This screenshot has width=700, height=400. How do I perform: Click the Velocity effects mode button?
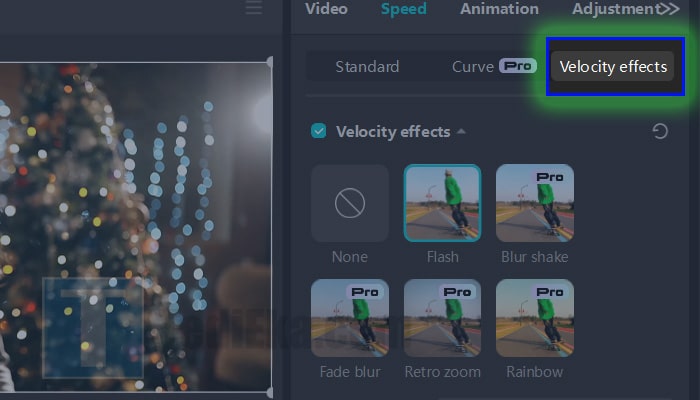point(613,67)
